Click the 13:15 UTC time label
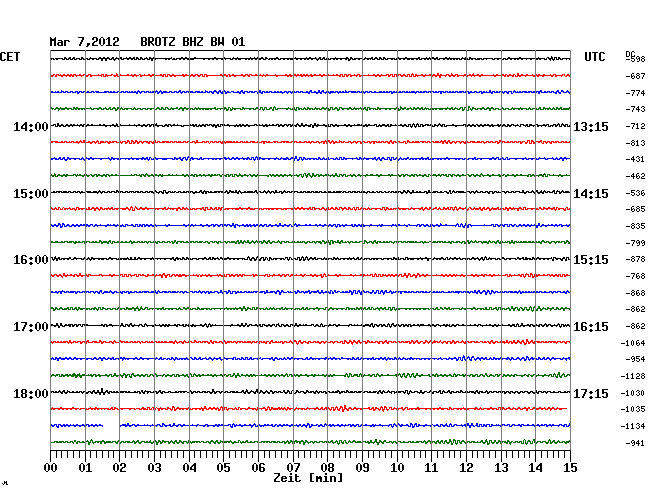 (x=590, y=127)
